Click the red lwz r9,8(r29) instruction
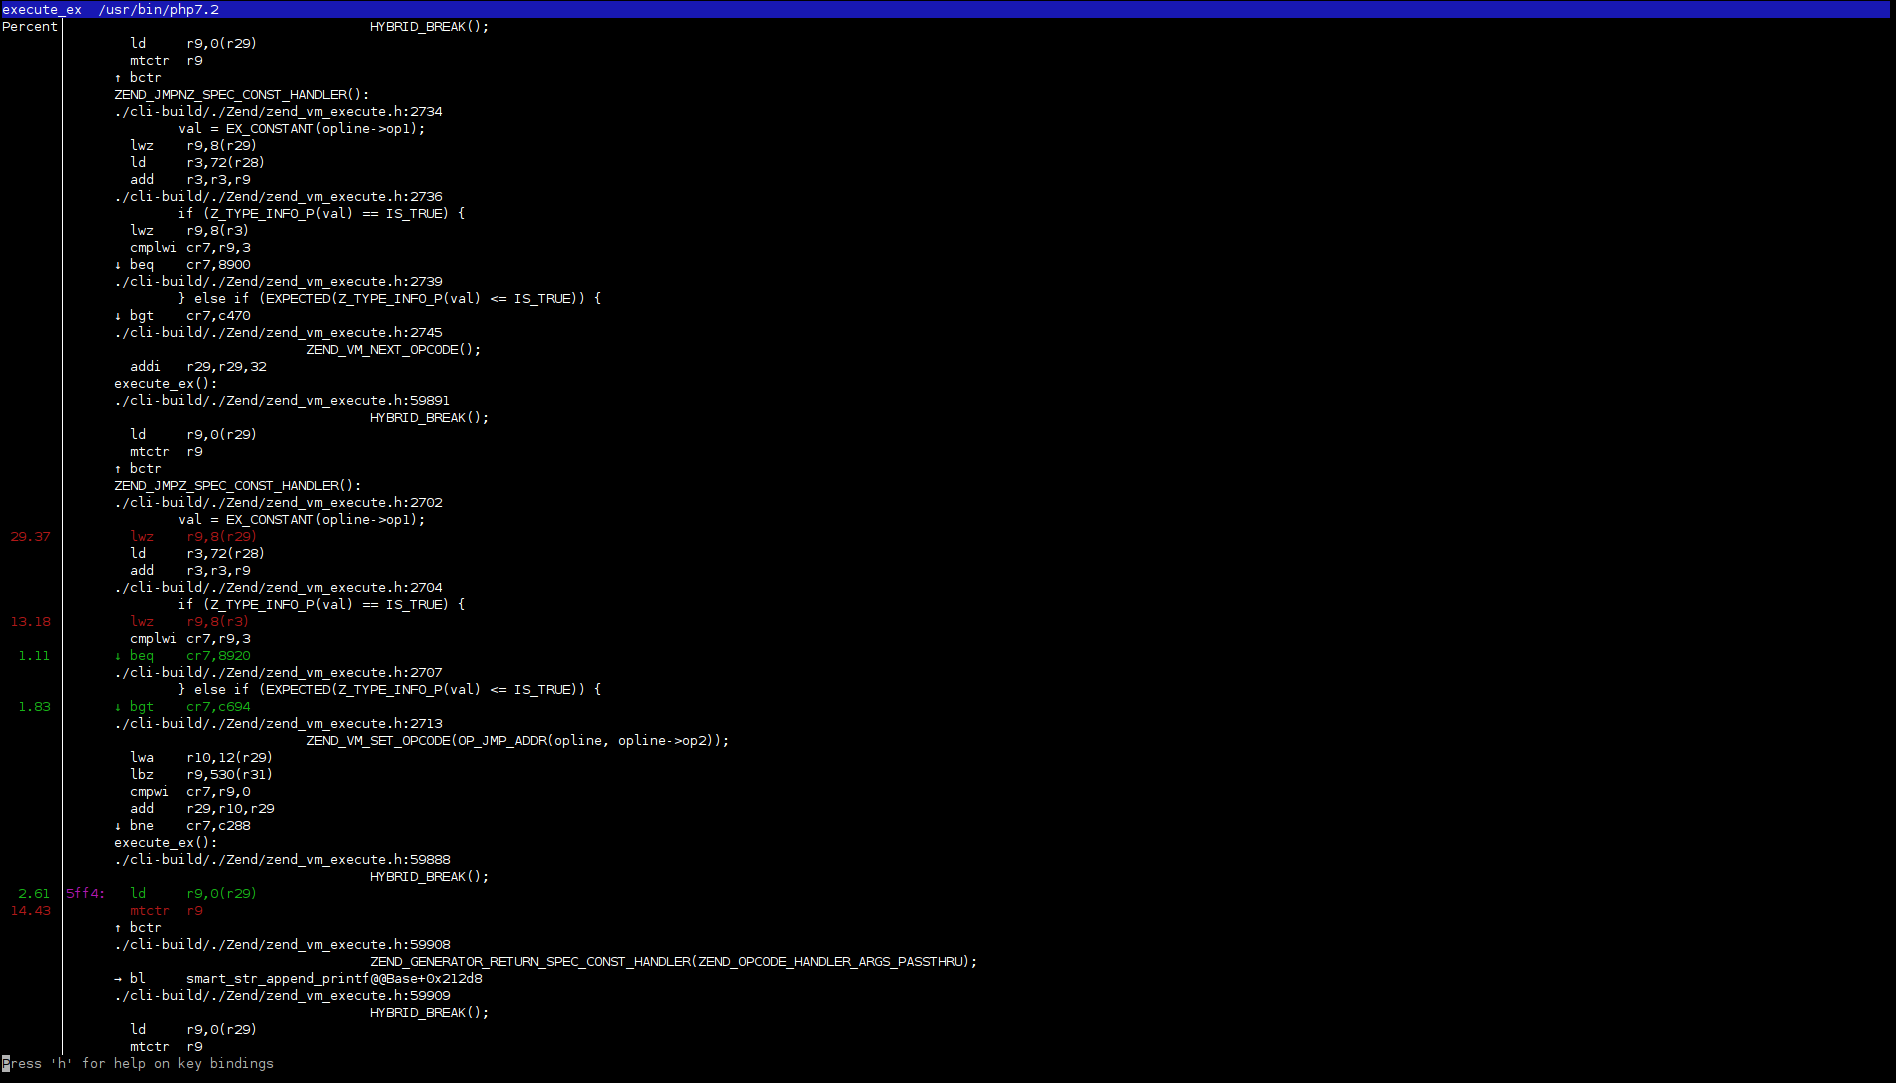 193,536
